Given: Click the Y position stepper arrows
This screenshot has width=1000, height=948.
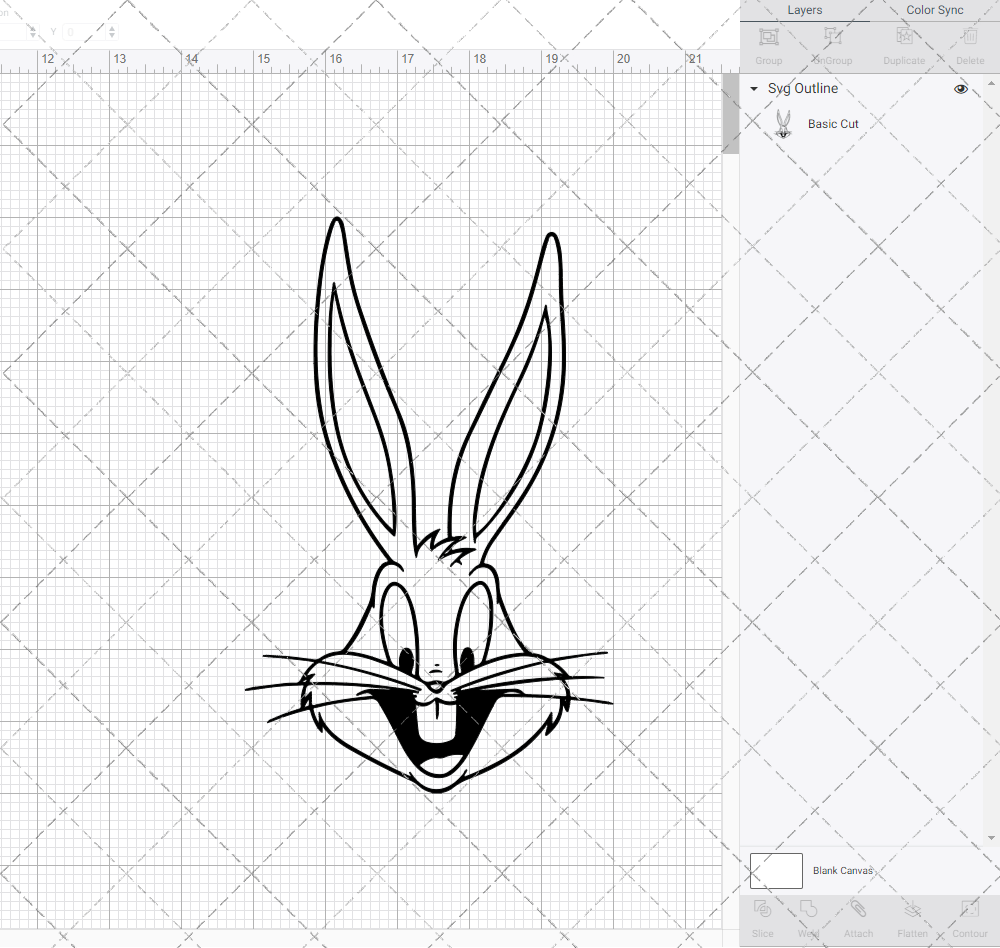Looking at the screenshot, I should pos(112,31).
